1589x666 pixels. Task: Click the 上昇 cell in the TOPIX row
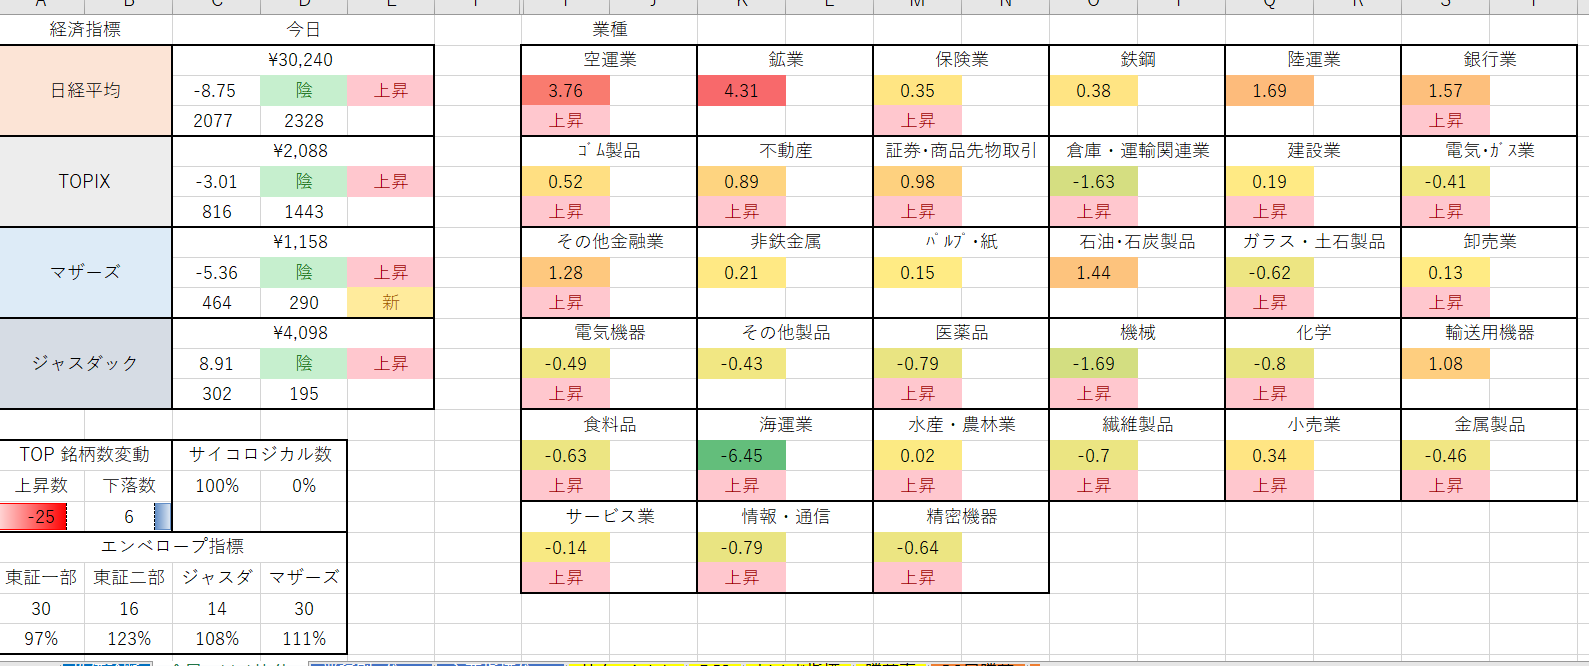click(391, 182)
